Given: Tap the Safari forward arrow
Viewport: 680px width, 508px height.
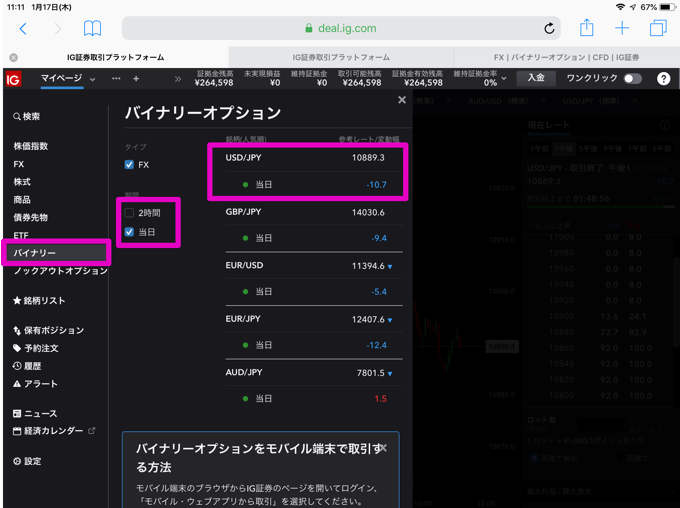Looking at the screenshot, I should [x=58, y=29].
